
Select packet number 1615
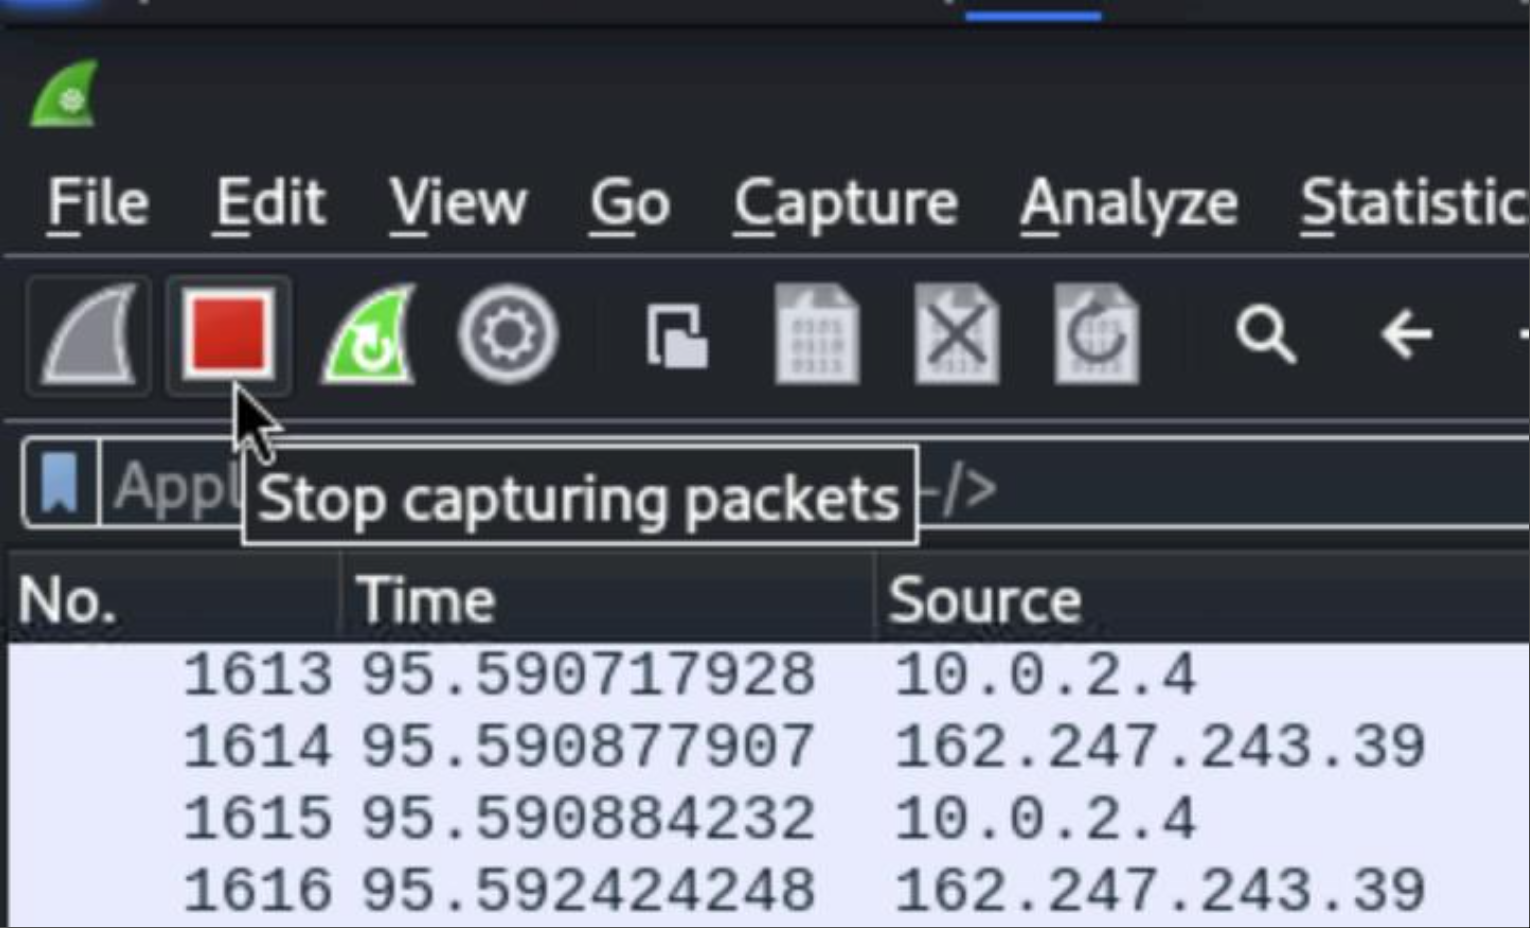257,819
